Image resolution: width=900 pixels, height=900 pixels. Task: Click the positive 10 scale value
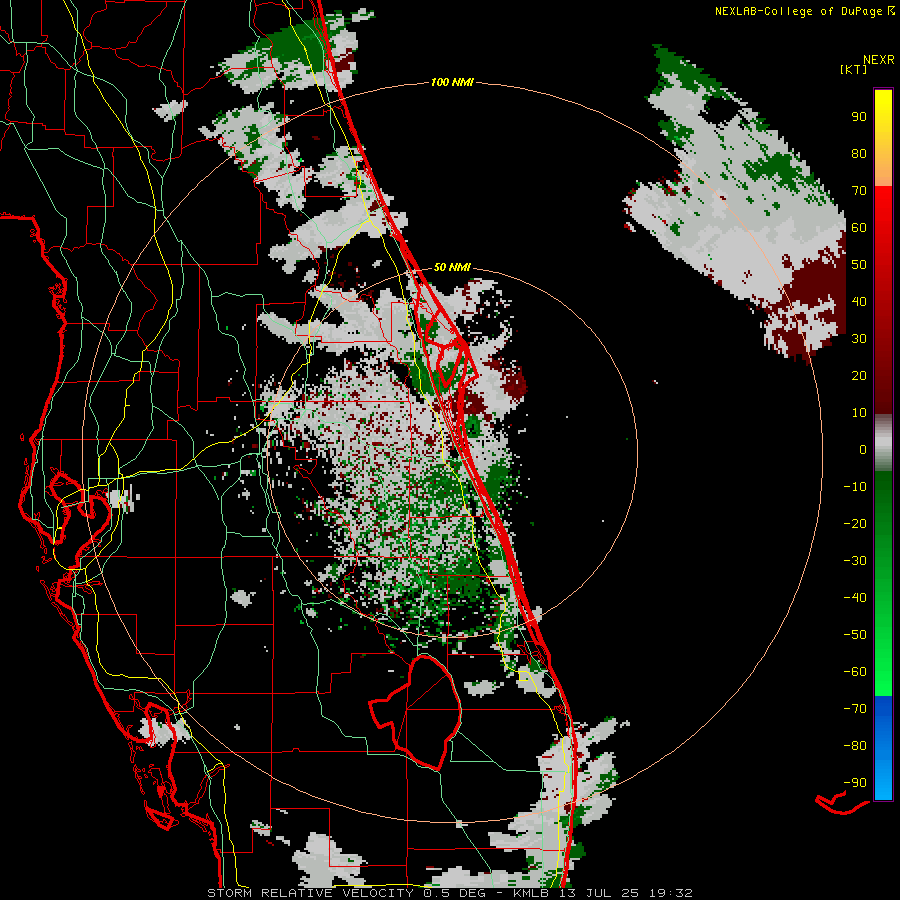(859, 413)
